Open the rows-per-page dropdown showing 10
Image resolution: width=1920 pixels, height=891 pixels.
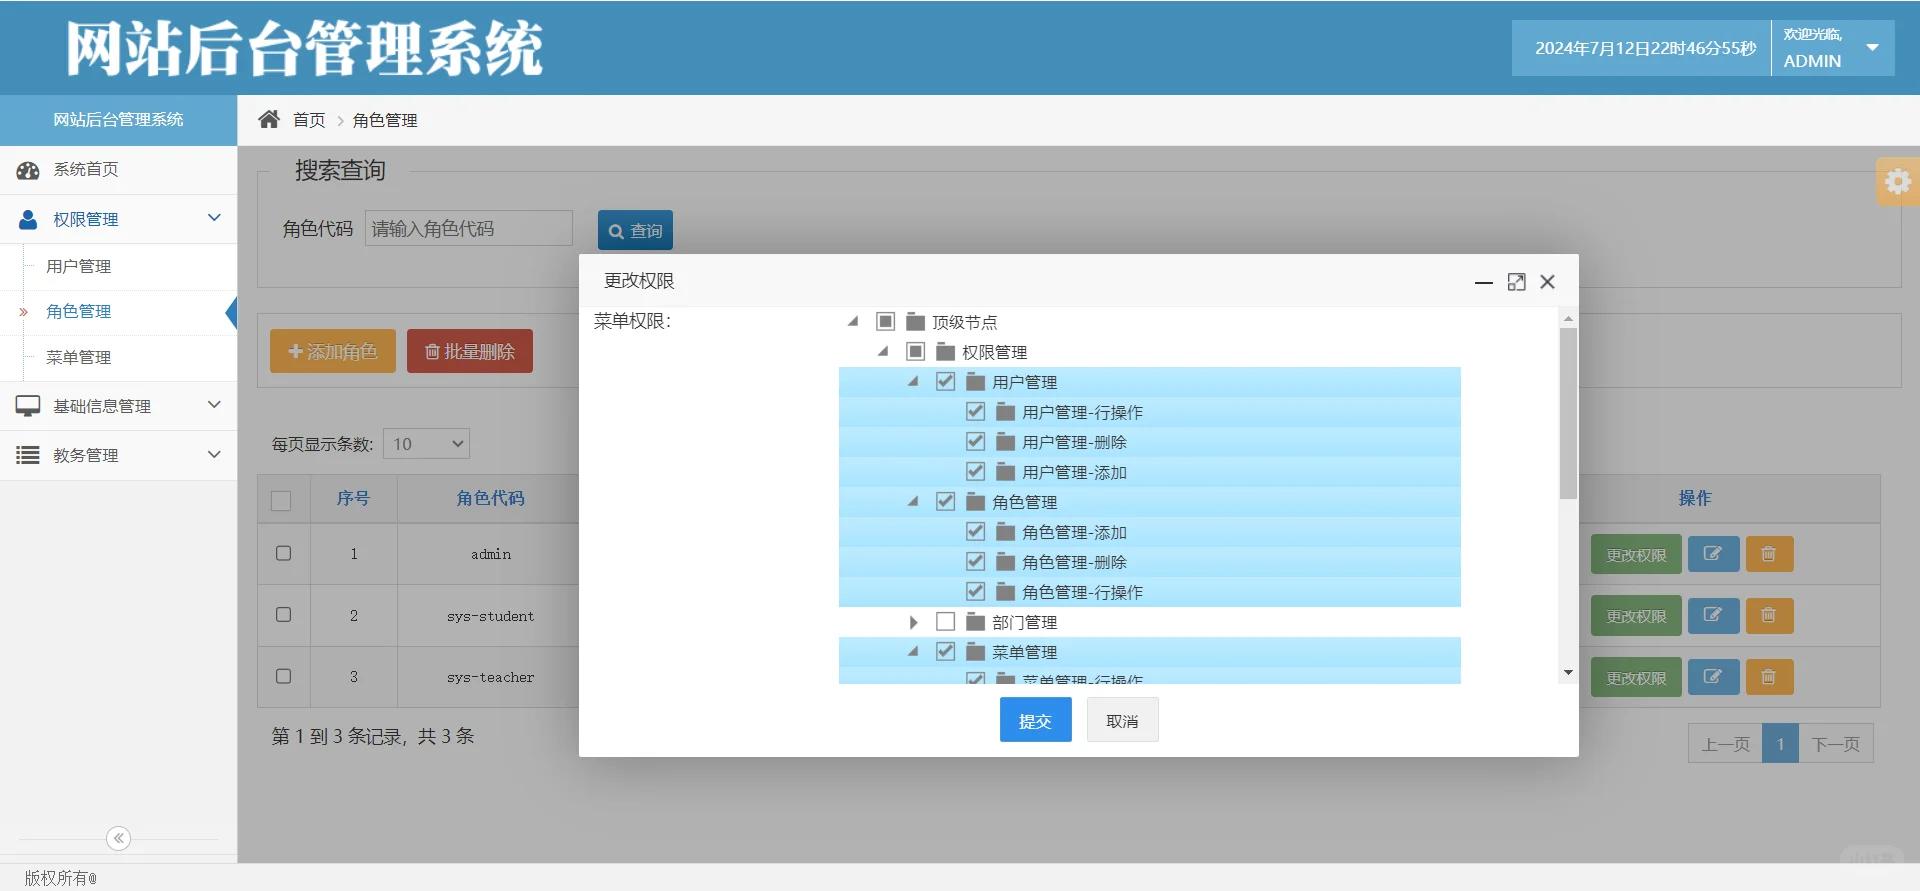coord(427,444)
